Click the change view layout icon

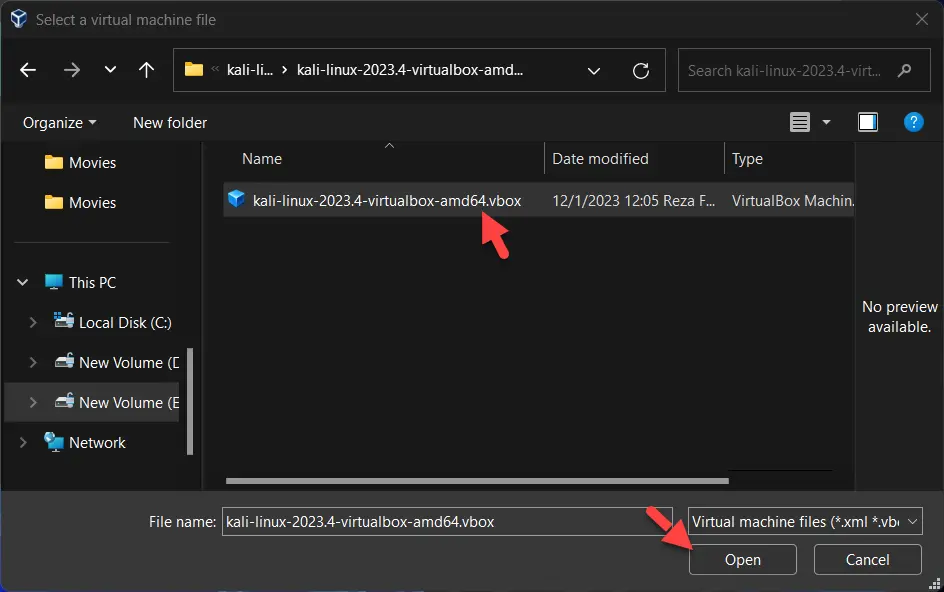pyautogui.click(x=801, y=121)
